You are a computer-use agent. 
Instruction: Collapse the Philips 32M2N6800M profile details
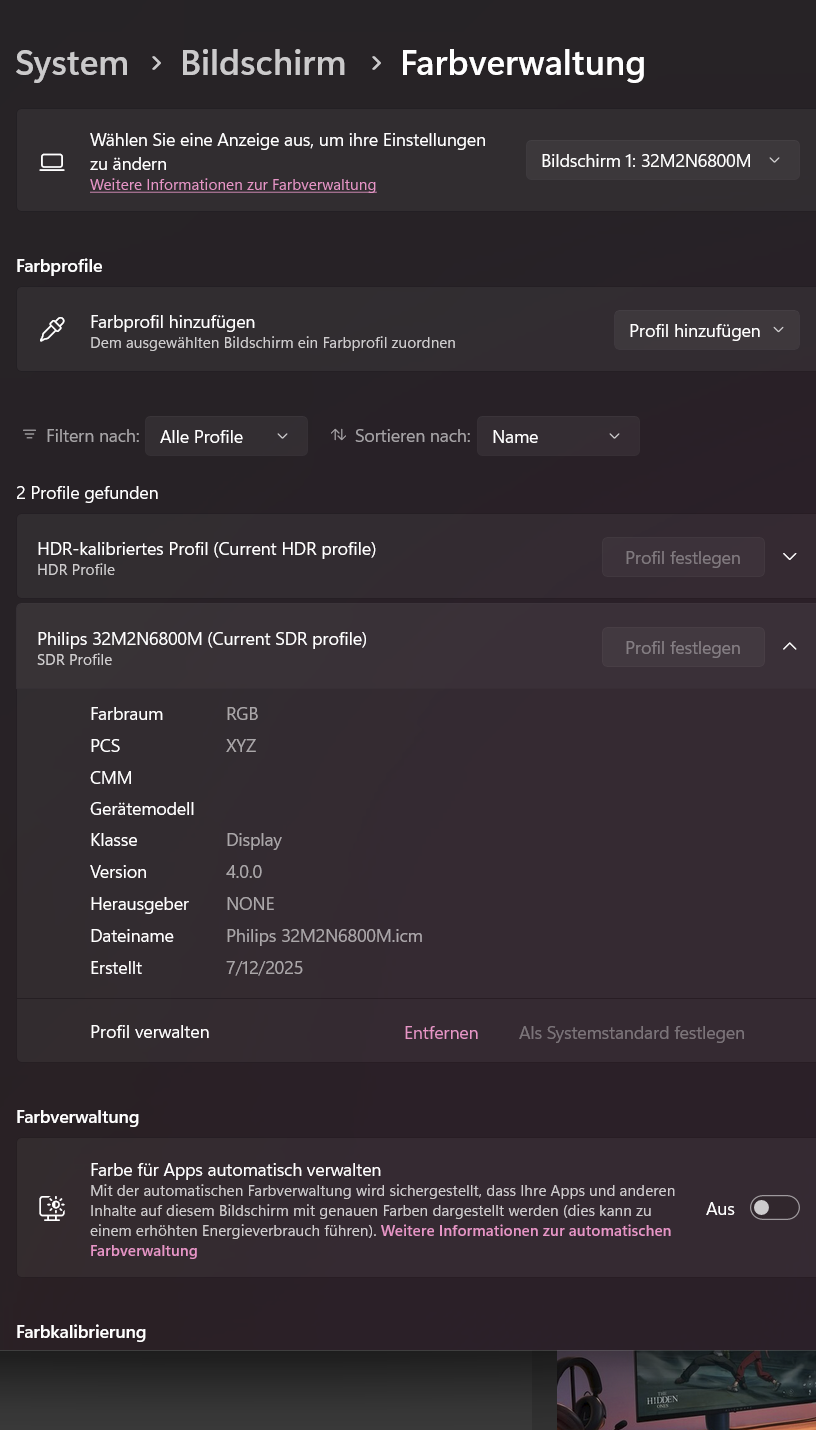tap(790, 647)
